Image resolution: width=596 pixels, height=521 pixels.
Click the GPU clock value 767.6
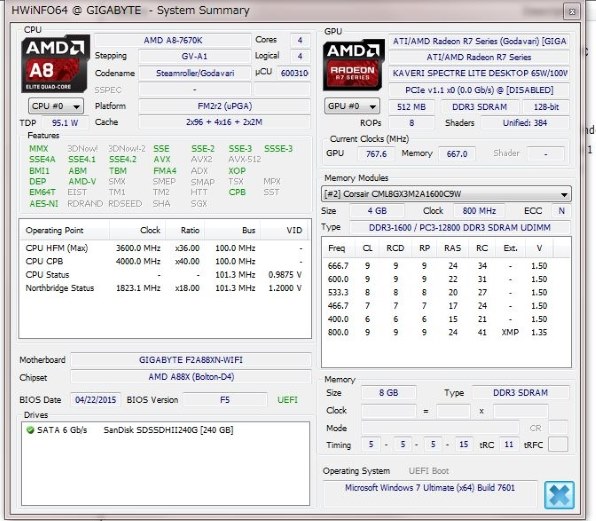coord(376,154)
